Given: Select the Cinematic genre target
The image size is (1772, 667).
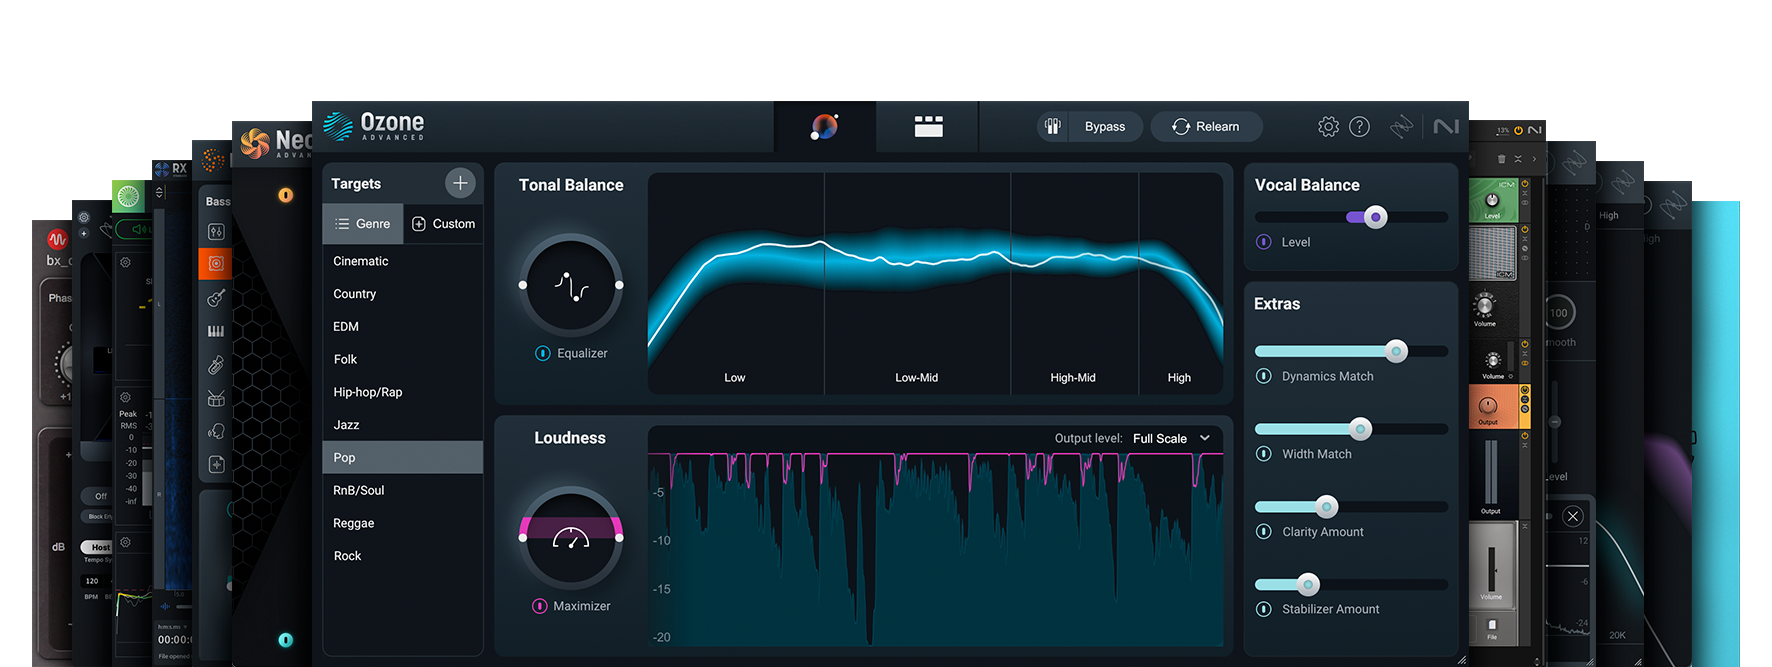Looking at the screenshot, I should click(403, 261).
